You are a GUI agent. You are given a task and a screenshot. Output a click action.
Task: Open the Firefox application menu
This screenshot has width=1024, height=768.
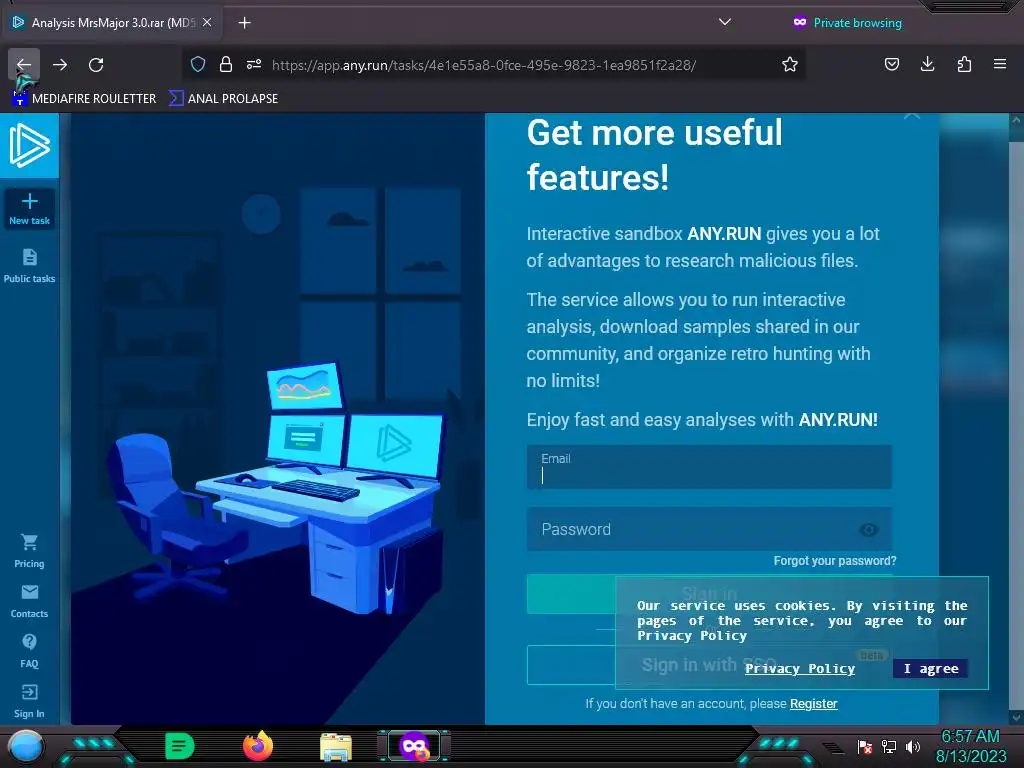(1000, 64)
